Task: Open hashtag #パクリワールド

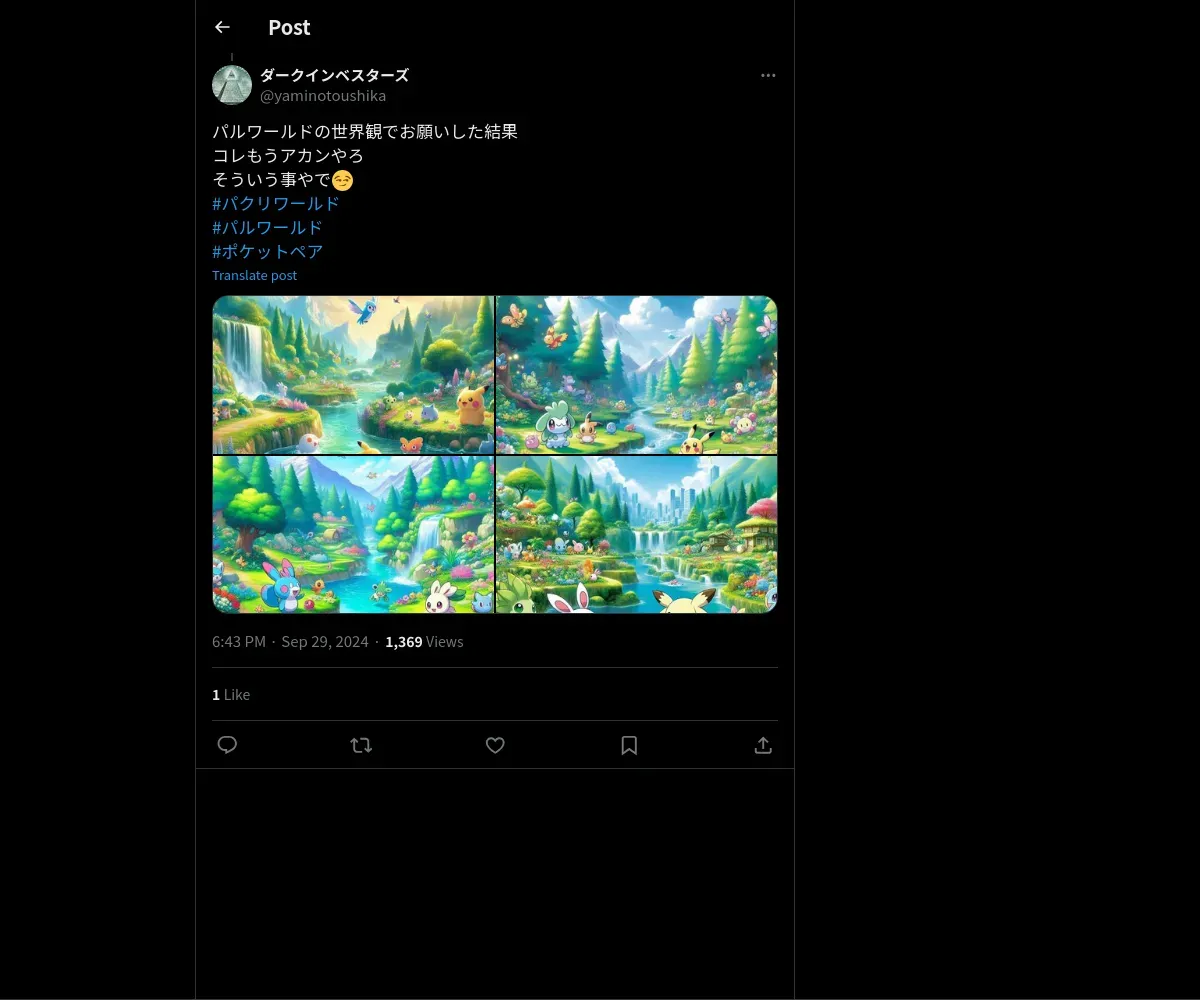Action: [276, 203]
